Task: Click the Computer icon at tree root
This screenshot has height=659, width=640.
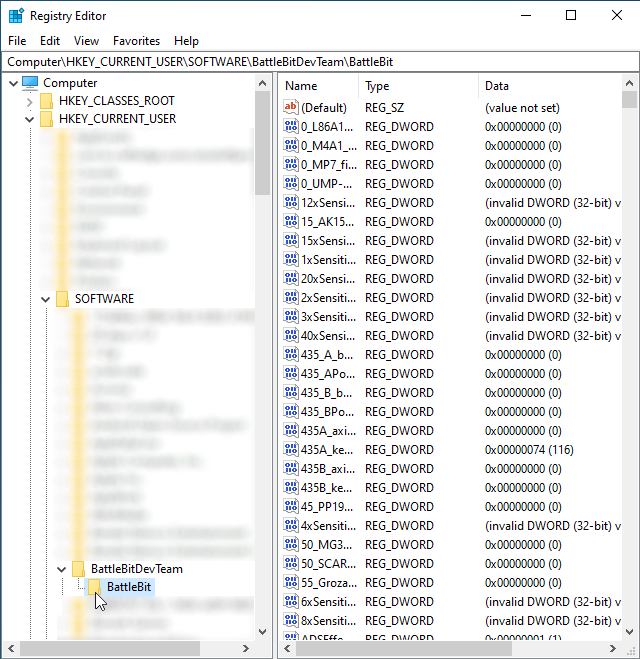Action: 30,83
